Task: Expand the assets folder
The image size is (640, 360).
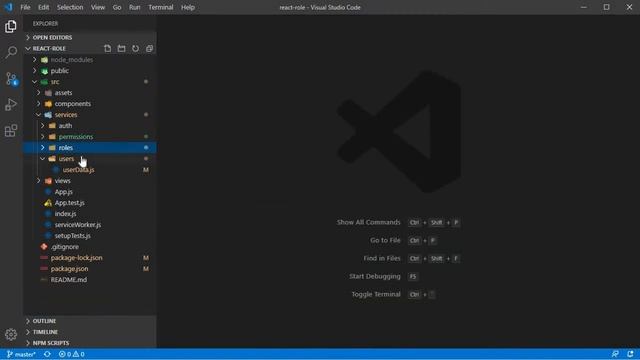Action: tap(90, 93)
